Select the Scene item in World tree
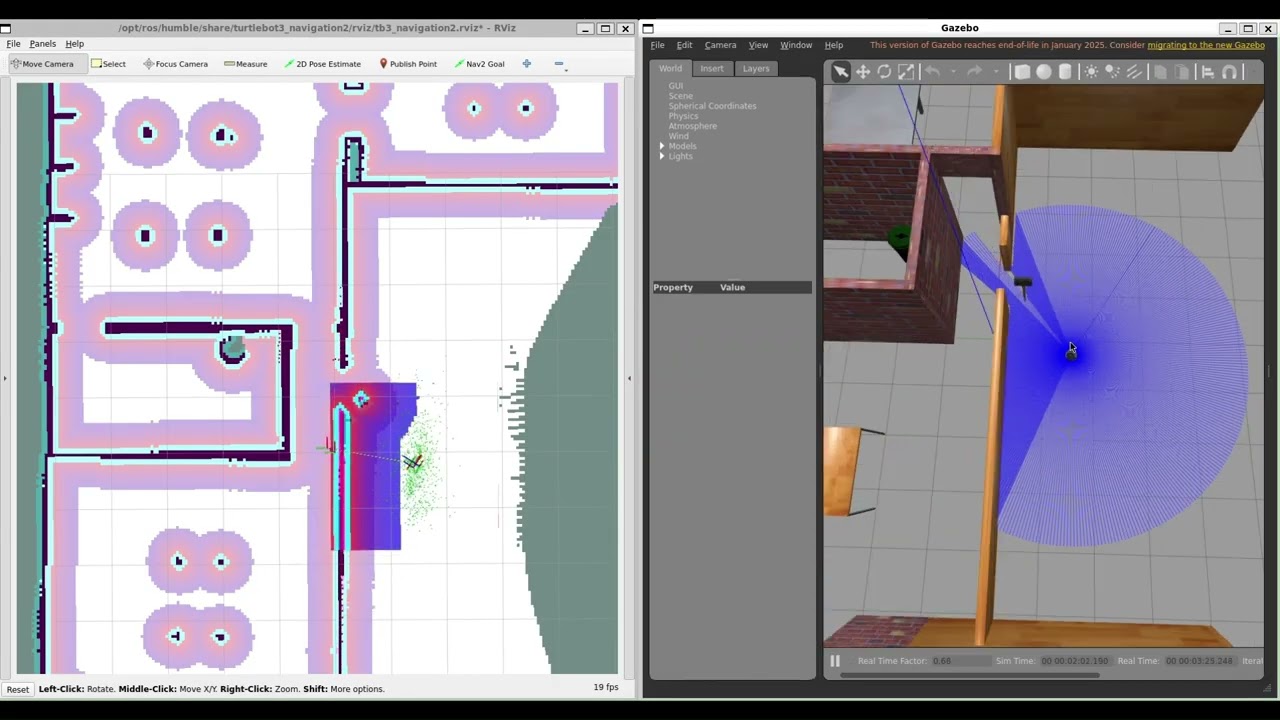This screenshot has width=1280, height=720. [x=680, y=96]
